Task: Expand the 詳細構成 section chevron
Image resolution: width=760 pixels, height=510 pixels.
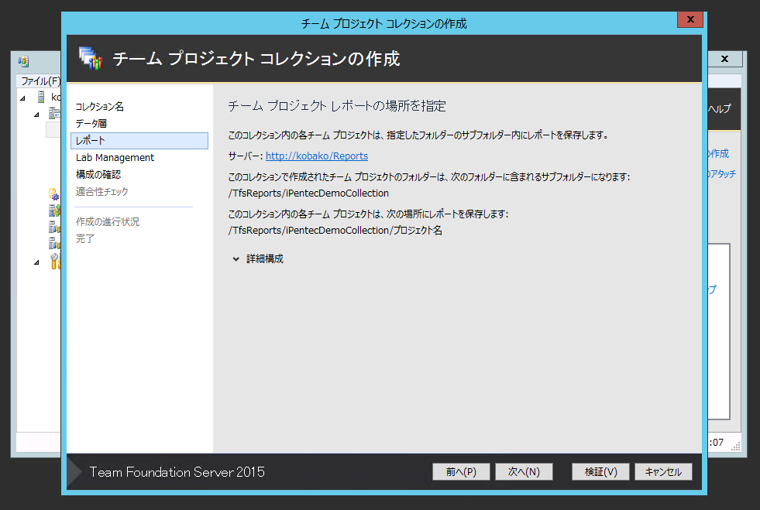Action: (x=236, y=259)
